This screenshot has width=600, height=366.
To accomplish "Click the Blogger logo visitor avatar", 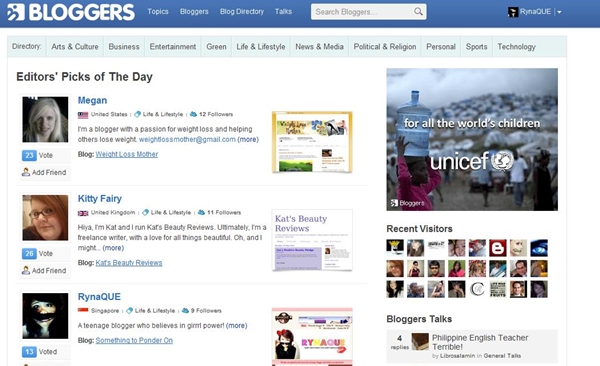I will click(x=497, y=248).
